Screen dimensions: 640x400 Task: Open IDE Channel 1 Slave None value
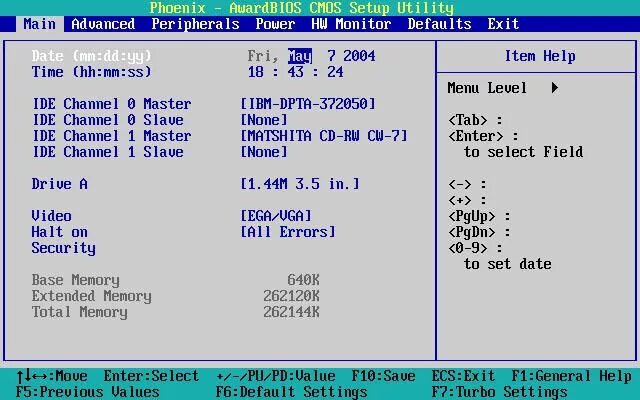click(264, 152)
